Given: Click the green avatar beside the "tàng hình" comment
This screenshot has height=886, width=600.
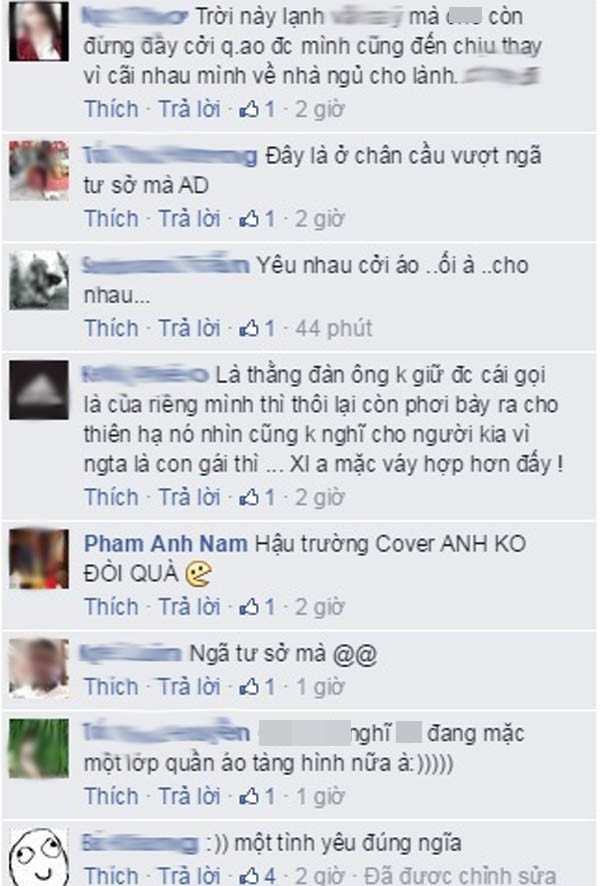Looking at the screenshot, I should 39,749.
